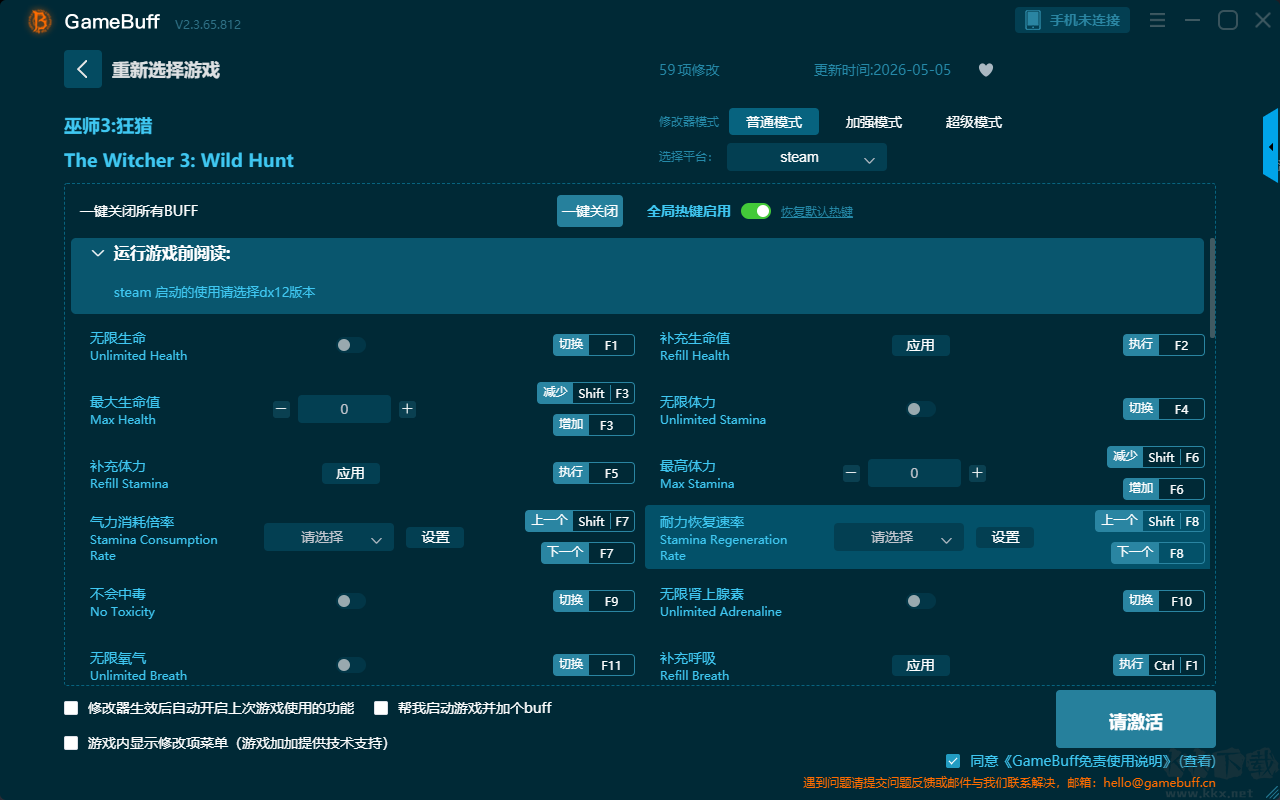Click the F1 hotkey for Unlimited Health

[x=594, y=345]
